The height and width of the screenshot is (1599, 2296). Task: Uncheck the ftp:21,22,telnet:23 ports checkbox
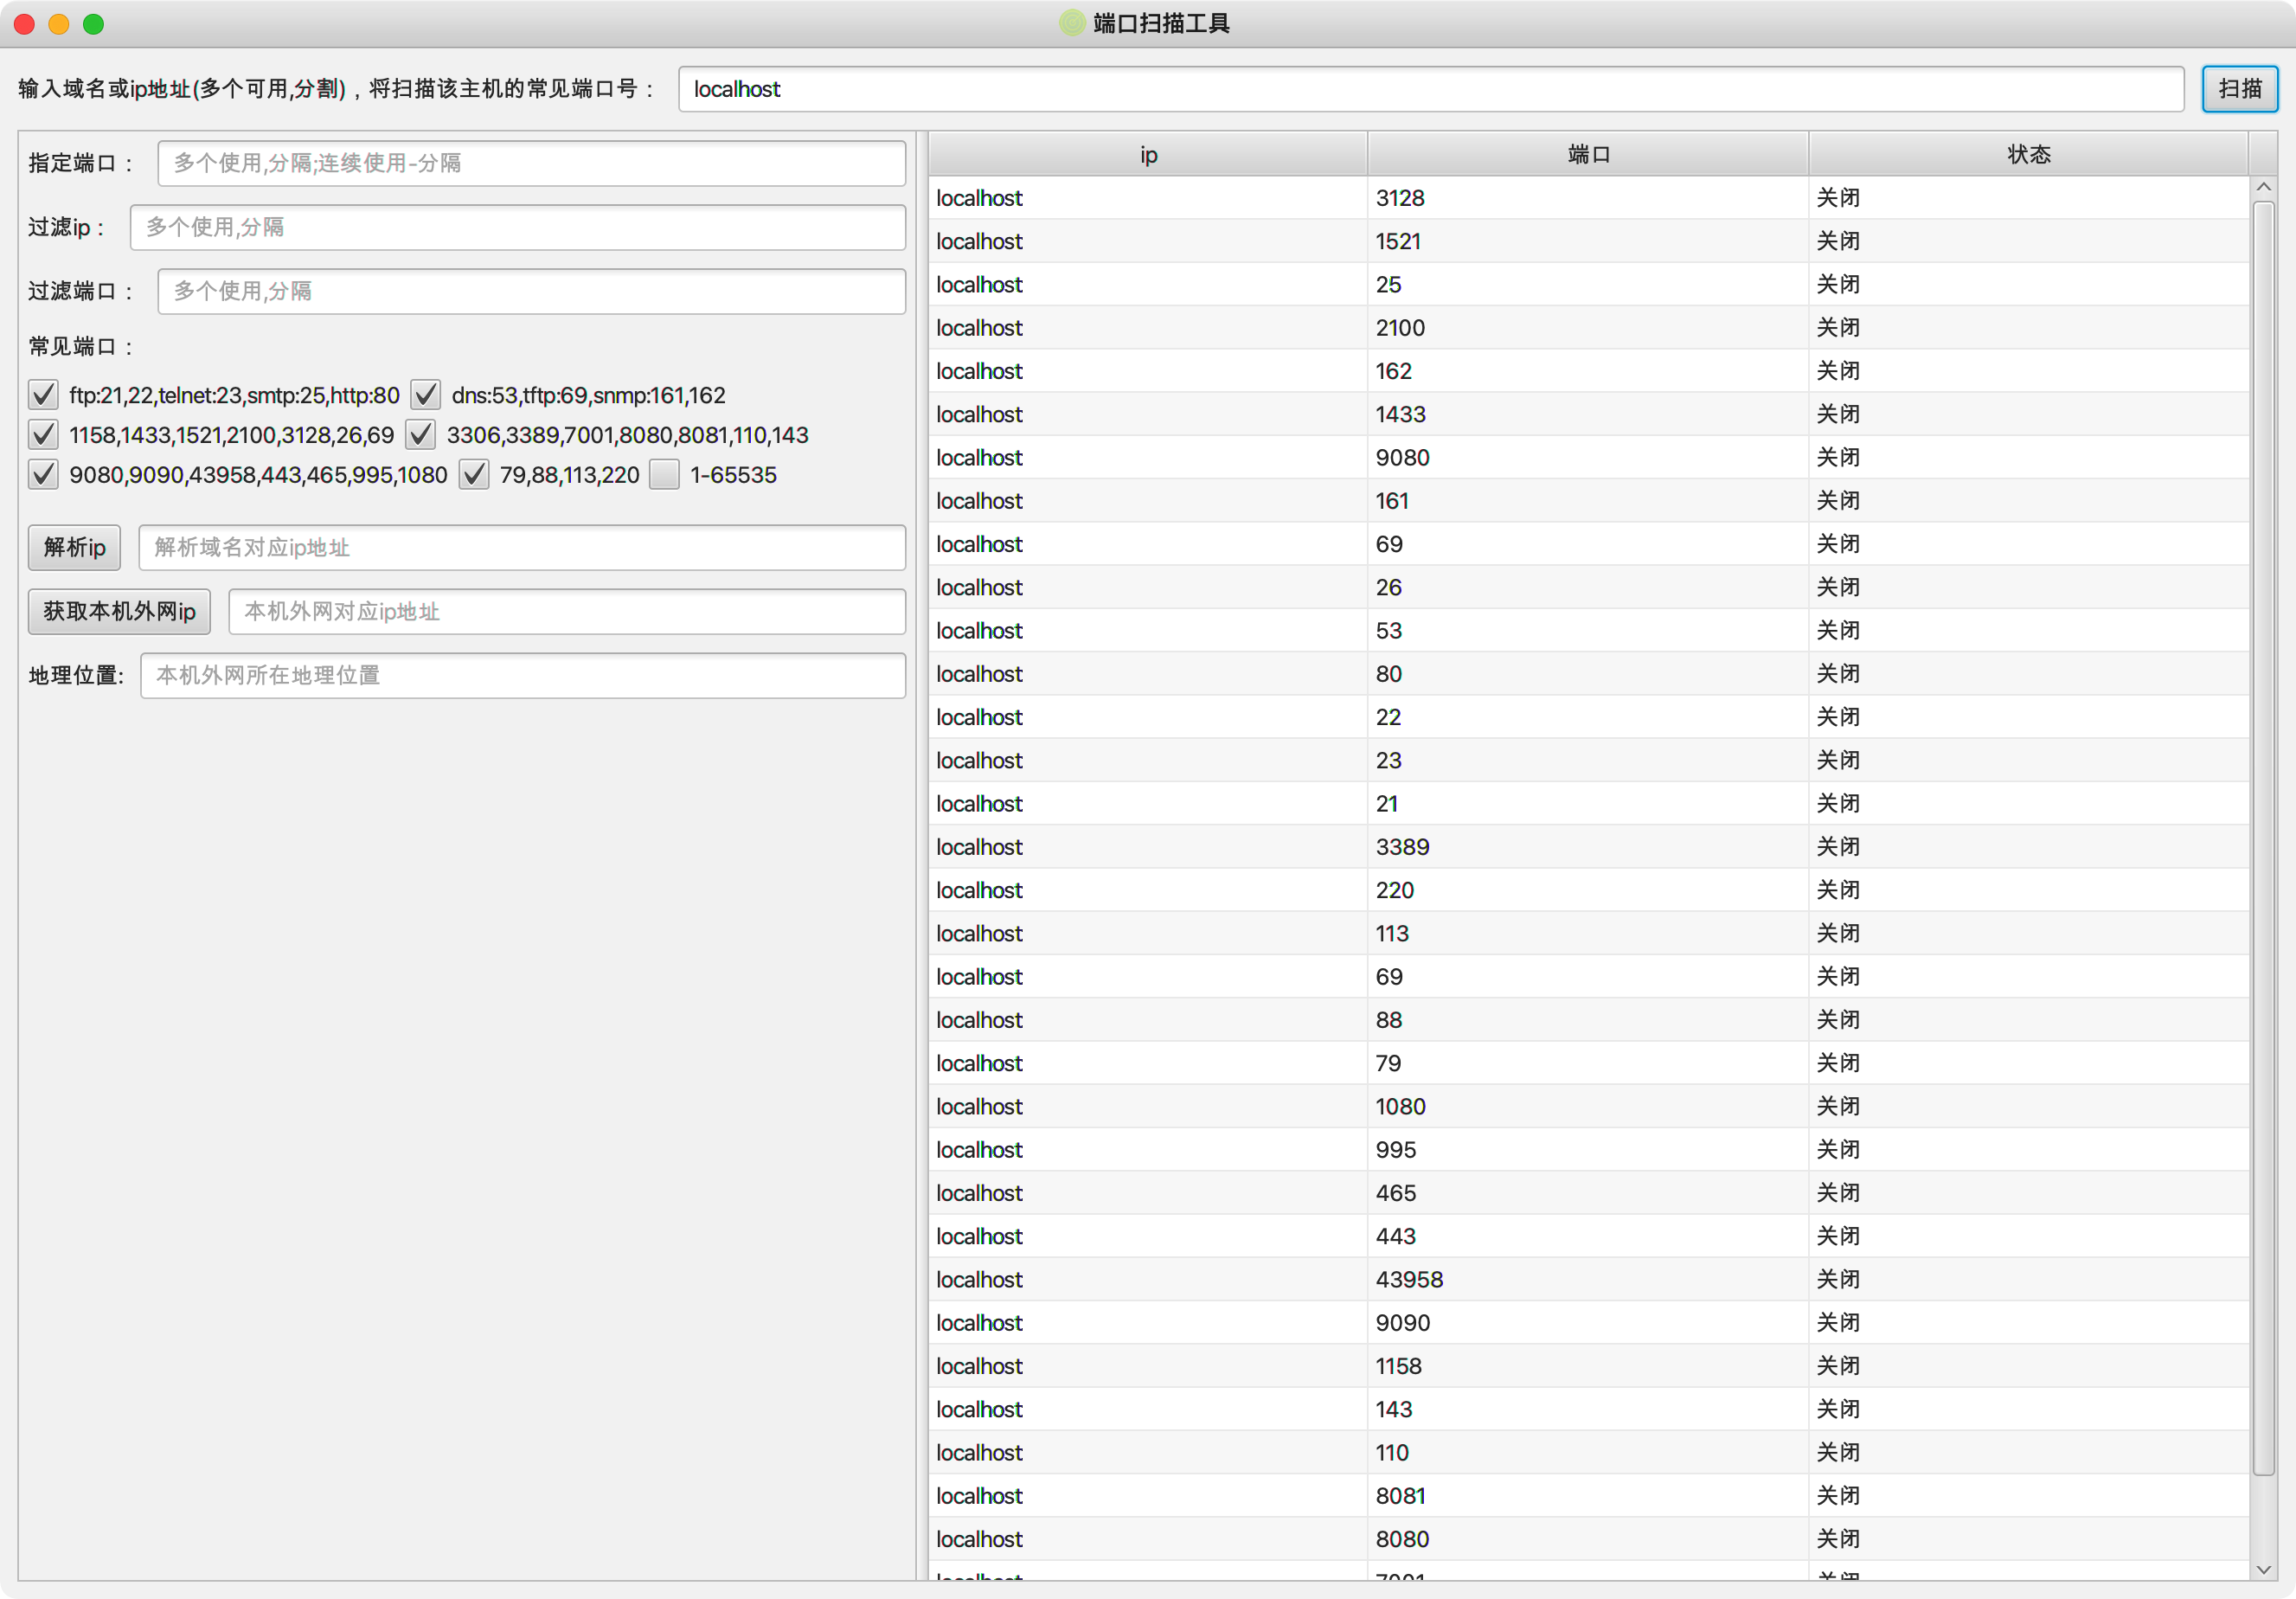43,395
